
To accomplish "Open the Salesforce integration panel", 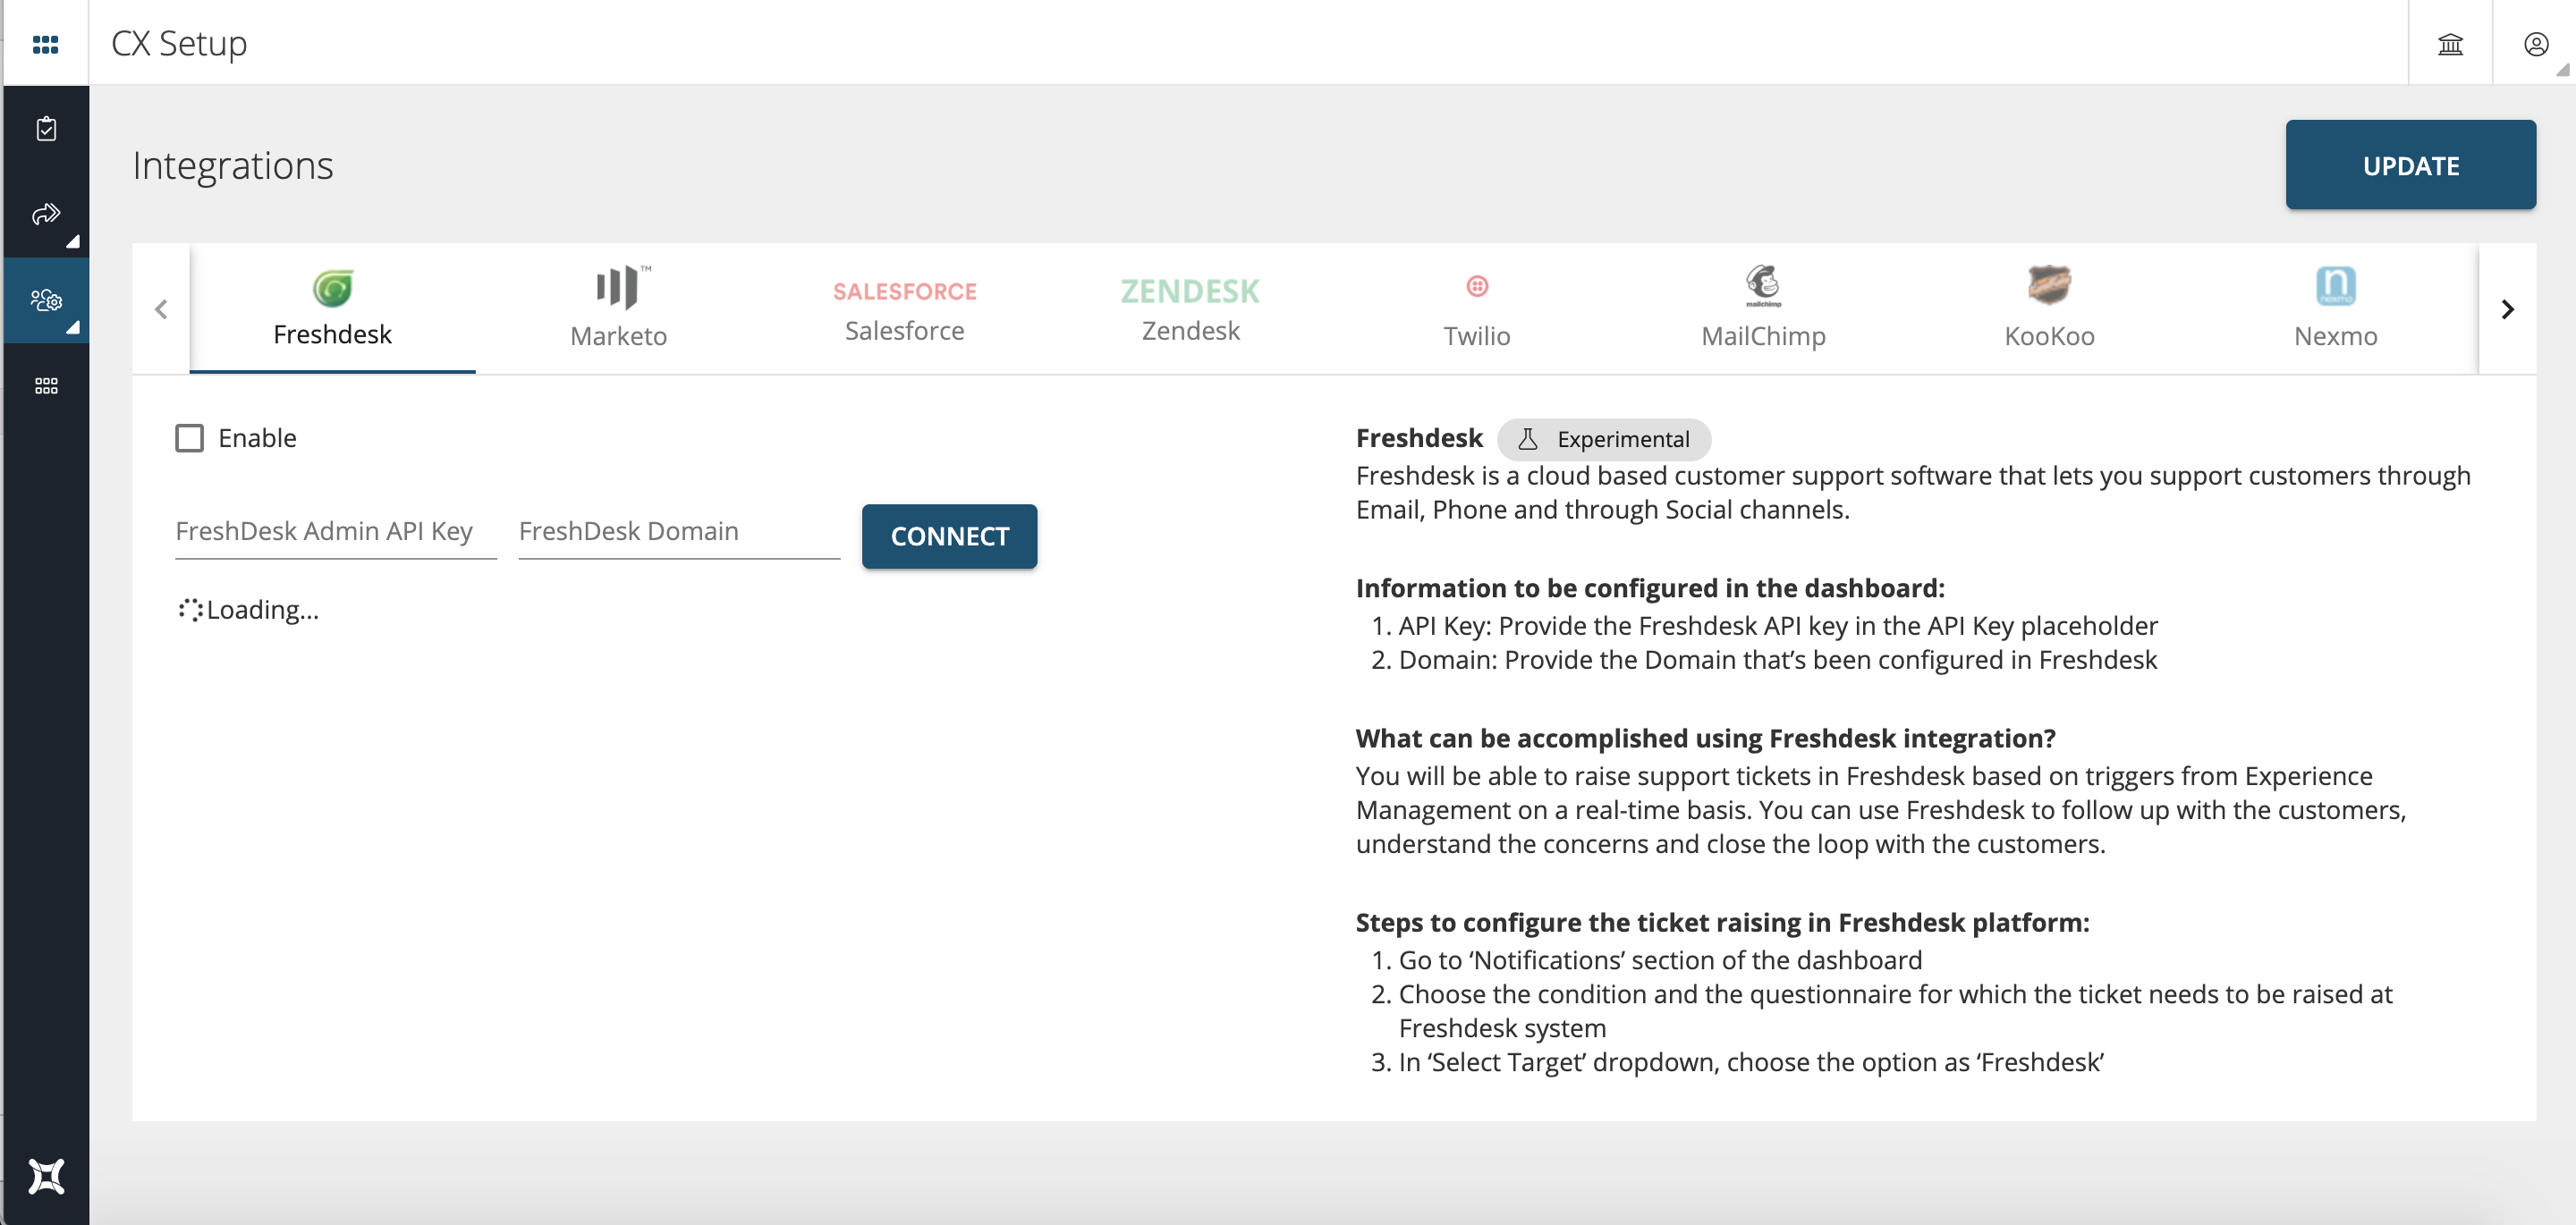I will 903,306.
